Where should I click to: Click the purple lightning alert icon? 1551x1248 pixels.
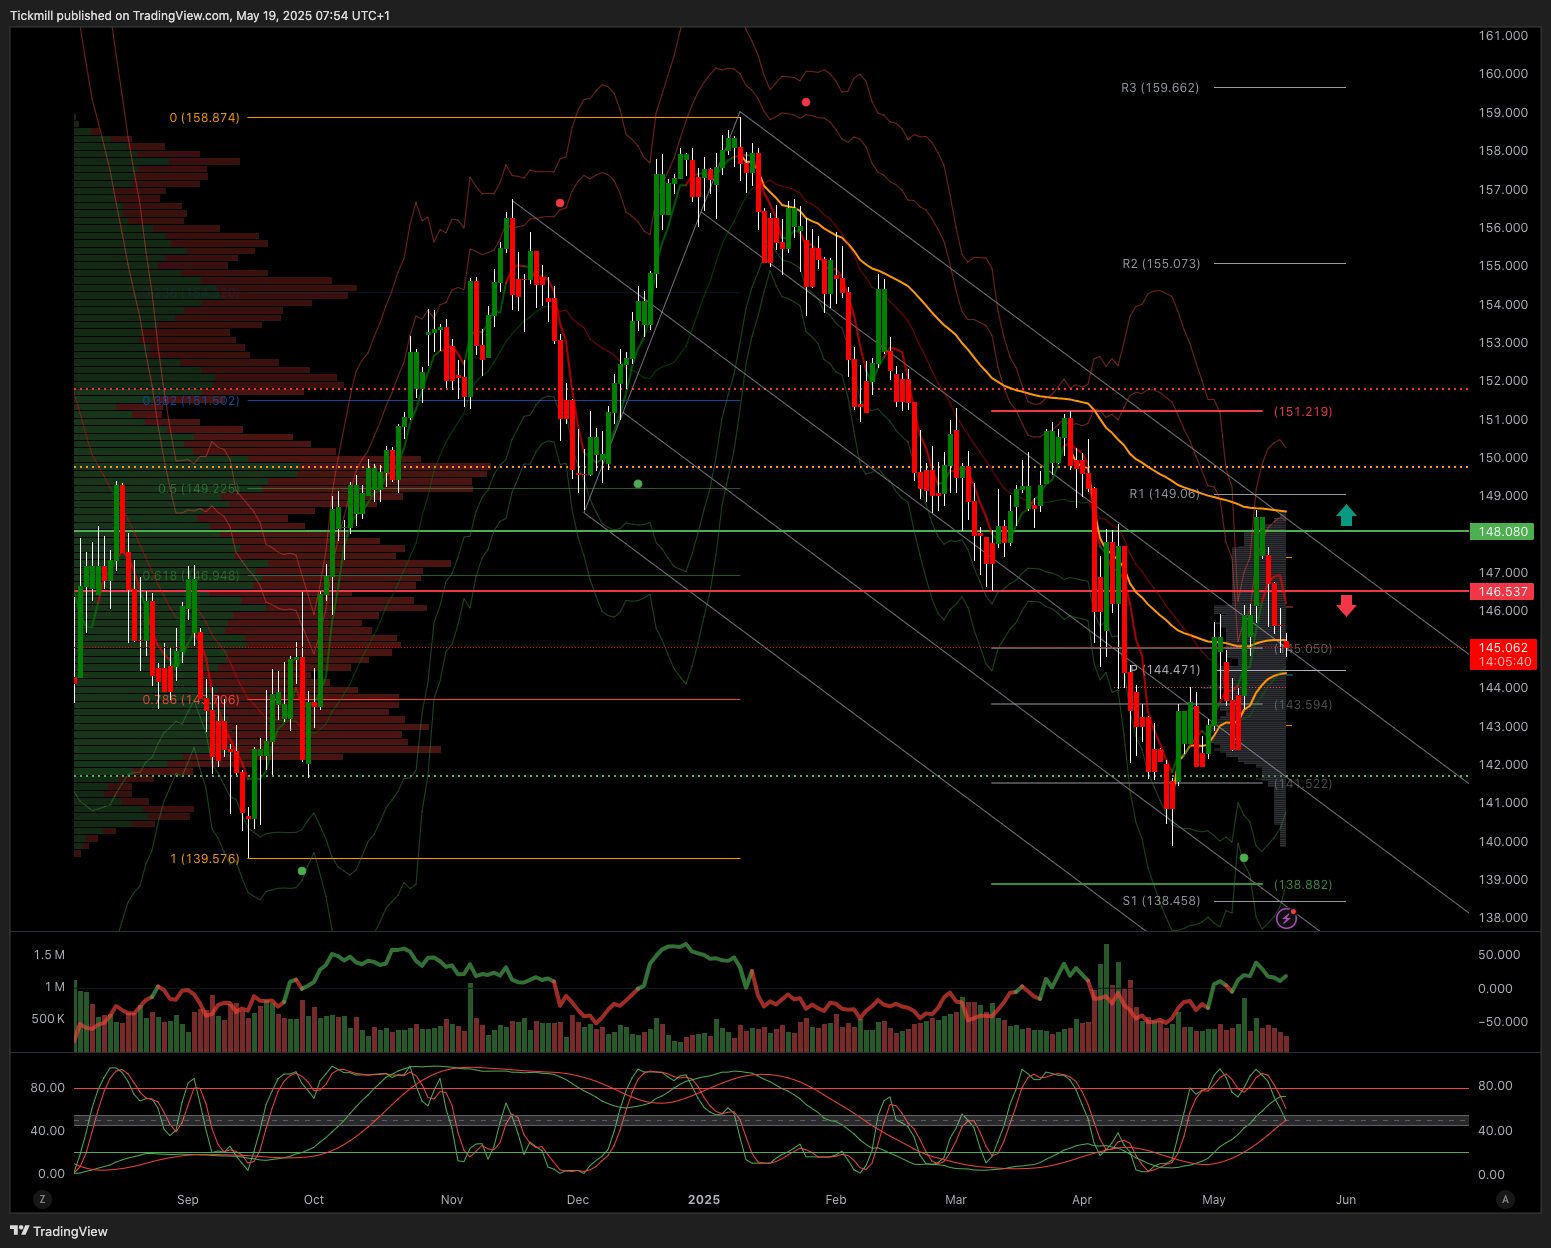pyautogui.click(x=1286, y=918)
